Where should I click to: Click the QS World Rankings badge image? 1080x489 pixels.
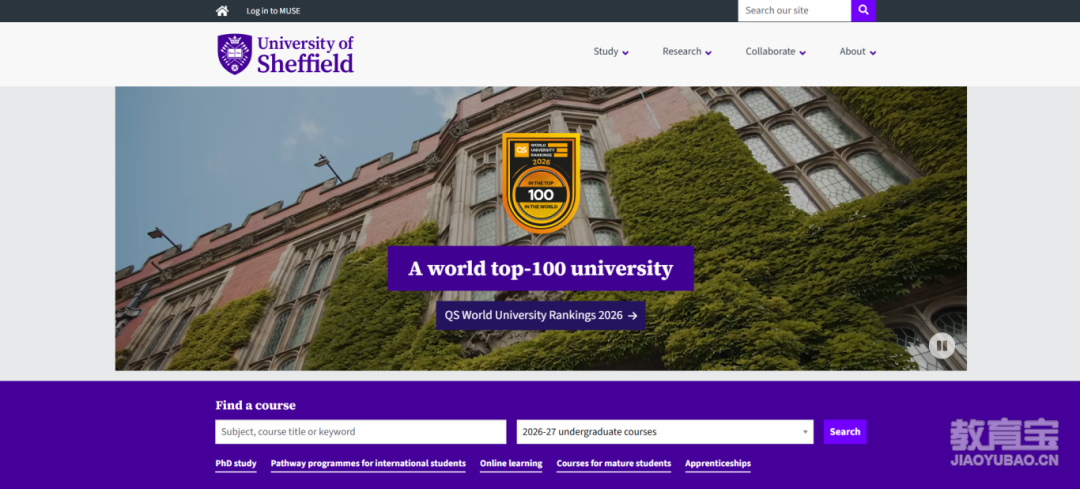541,183
